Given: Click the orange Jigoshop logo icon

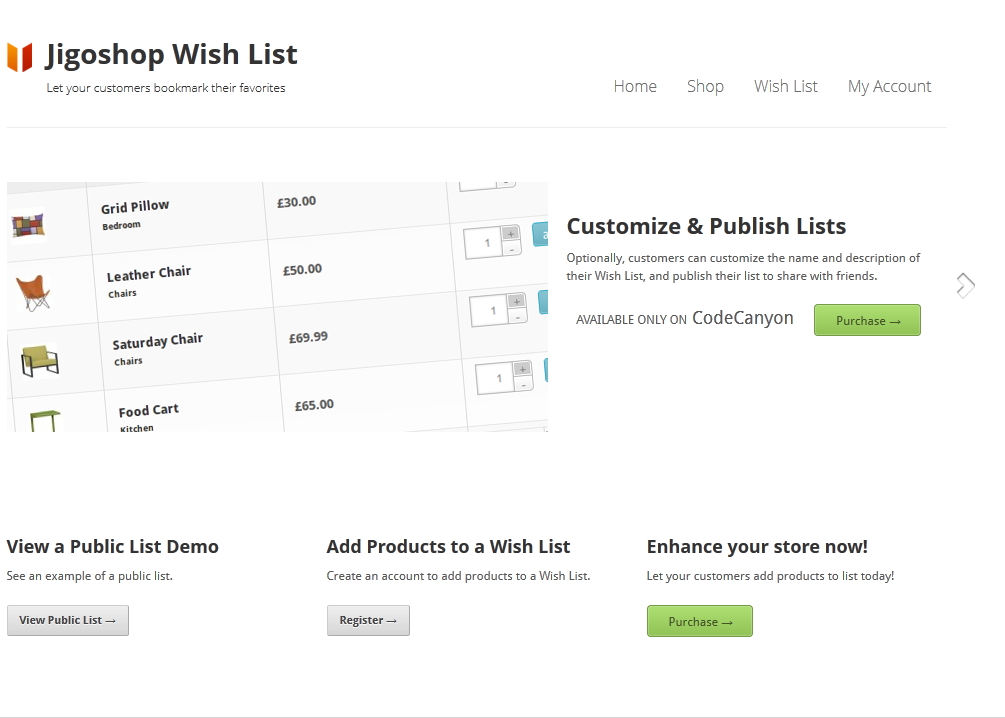Looking at the screenshot, I should 20,57.
